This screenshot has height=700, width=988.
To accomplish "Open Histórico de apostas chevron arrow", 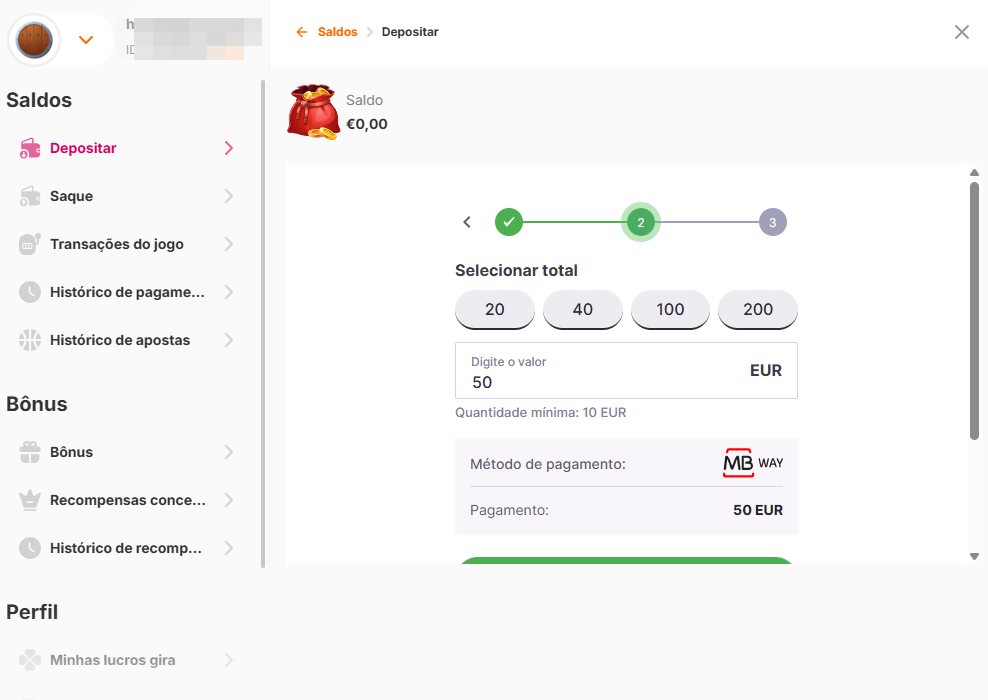I will 229,340.
